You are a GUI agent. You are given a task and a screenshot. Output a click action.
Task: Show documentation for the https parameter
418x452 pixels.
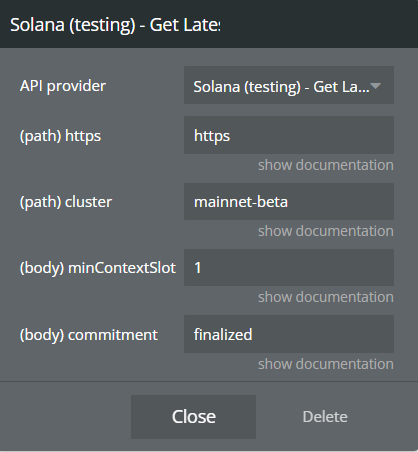[326, 165]
